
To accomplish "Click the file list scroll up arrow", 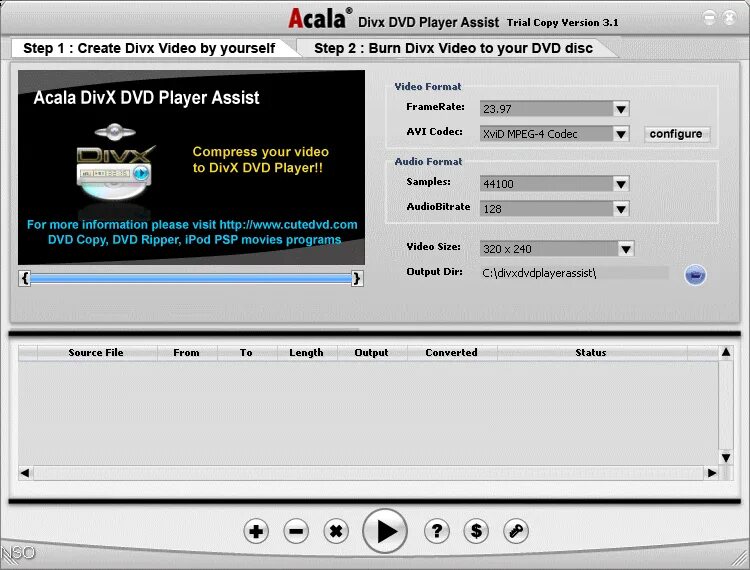I will (726, 352).
